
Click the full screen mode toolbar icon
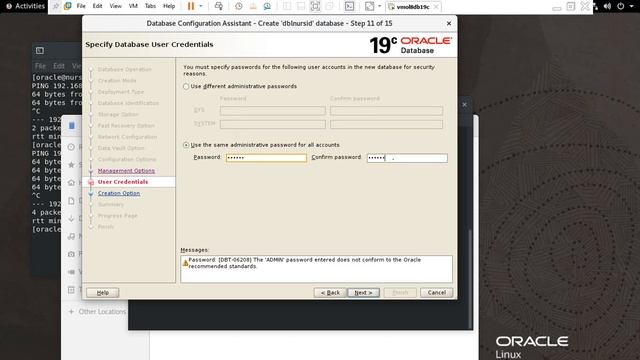315,6
